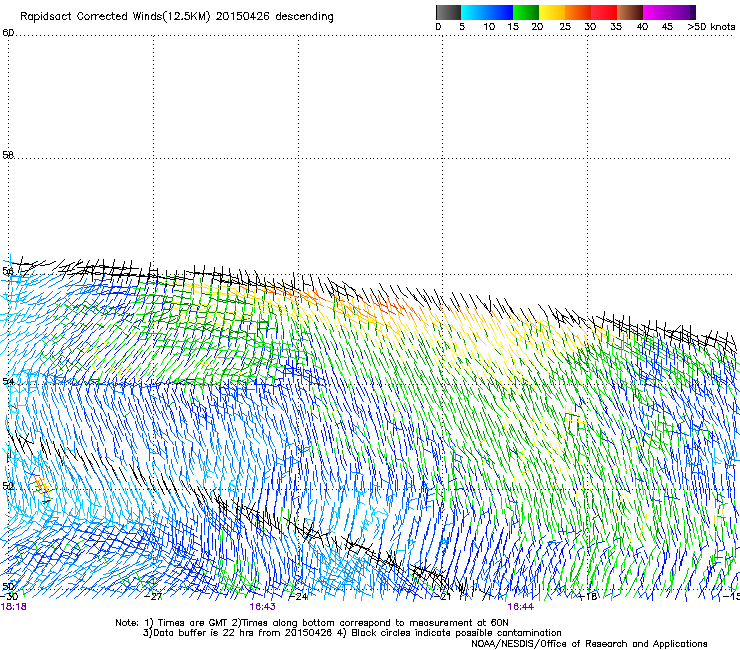
Task: Click the purple time stamp "18:18"
Action: coord(14,607)
